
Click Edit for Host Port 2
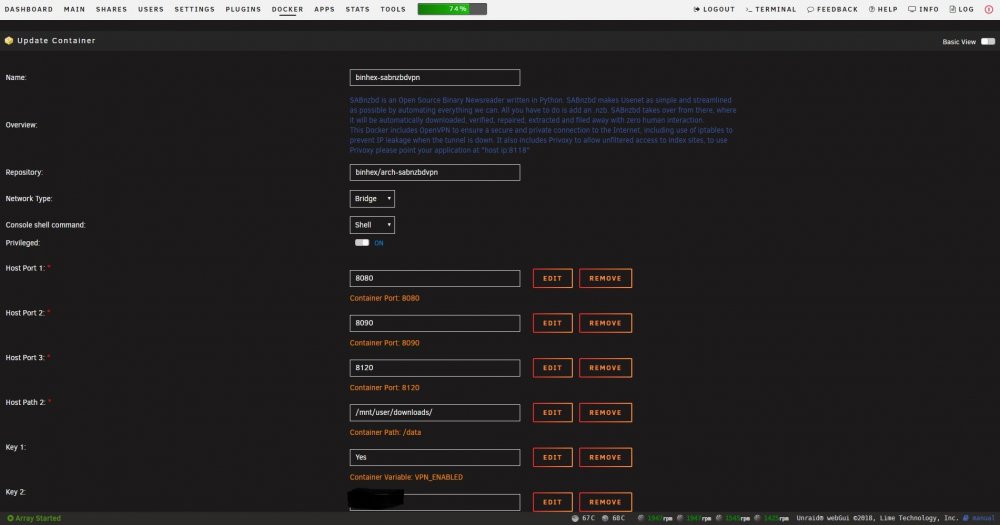click(552, 323)
